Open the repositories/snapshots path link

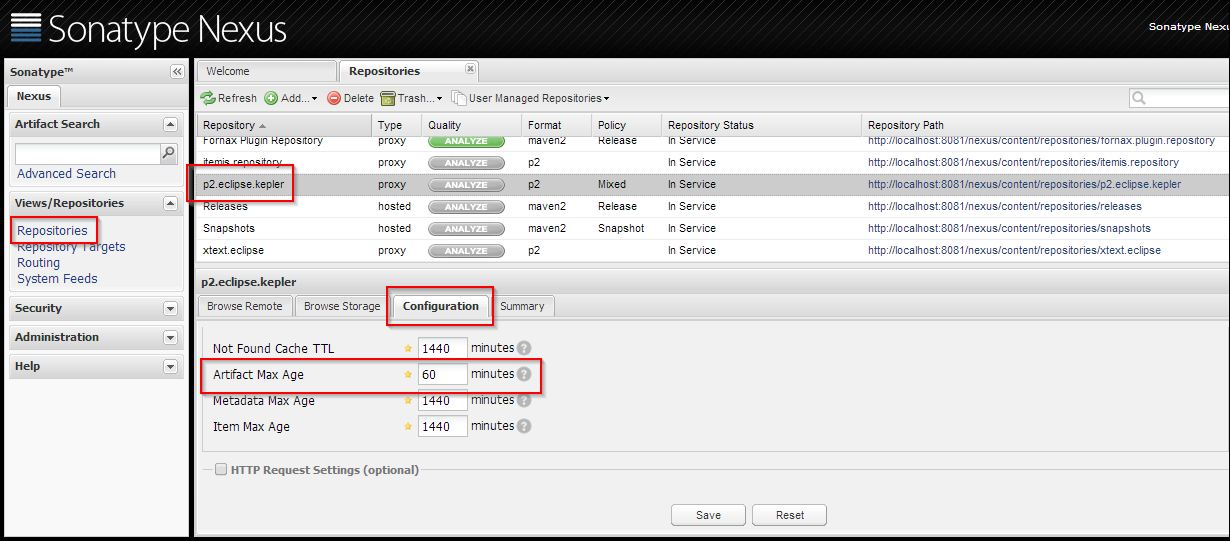click(x=1009, y=229)
